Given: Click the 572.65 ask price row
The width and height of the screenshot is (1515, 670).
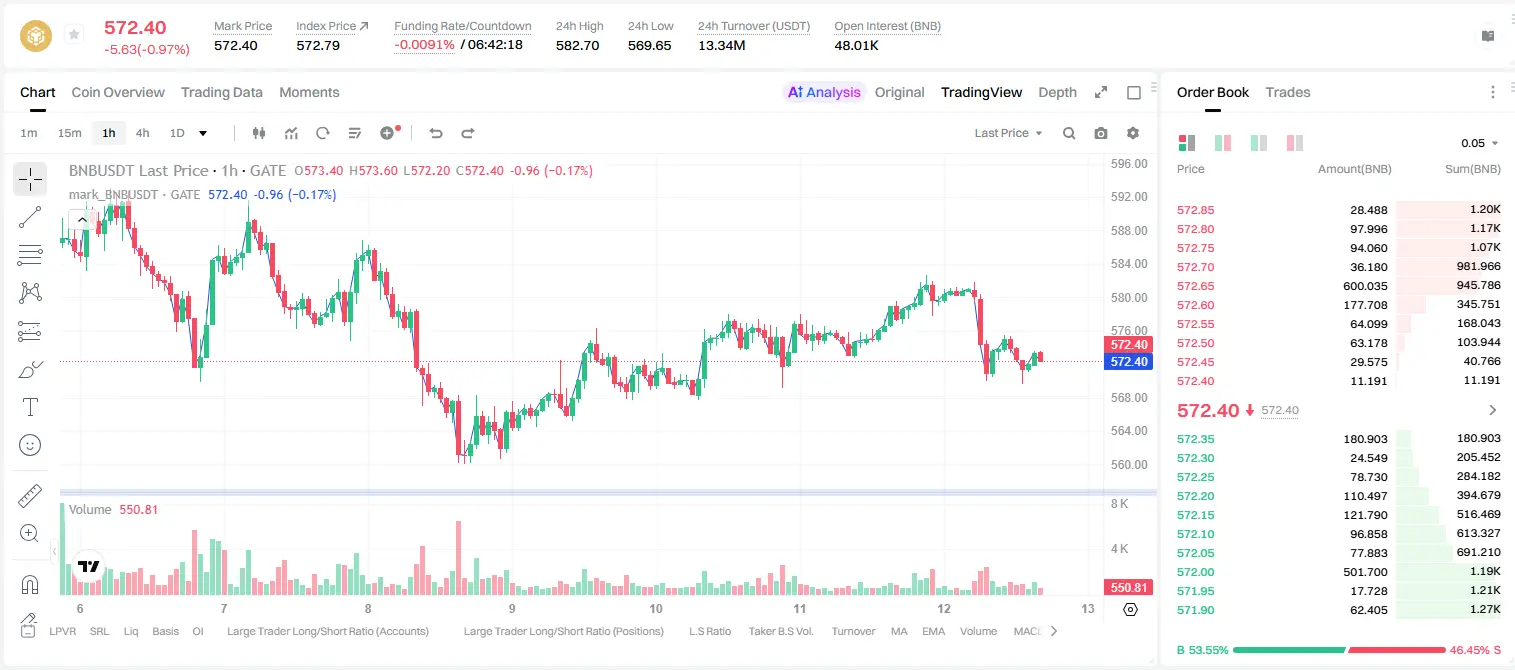Looking at the screenshot, I should pyautogui.click(x=1339, y=286).
